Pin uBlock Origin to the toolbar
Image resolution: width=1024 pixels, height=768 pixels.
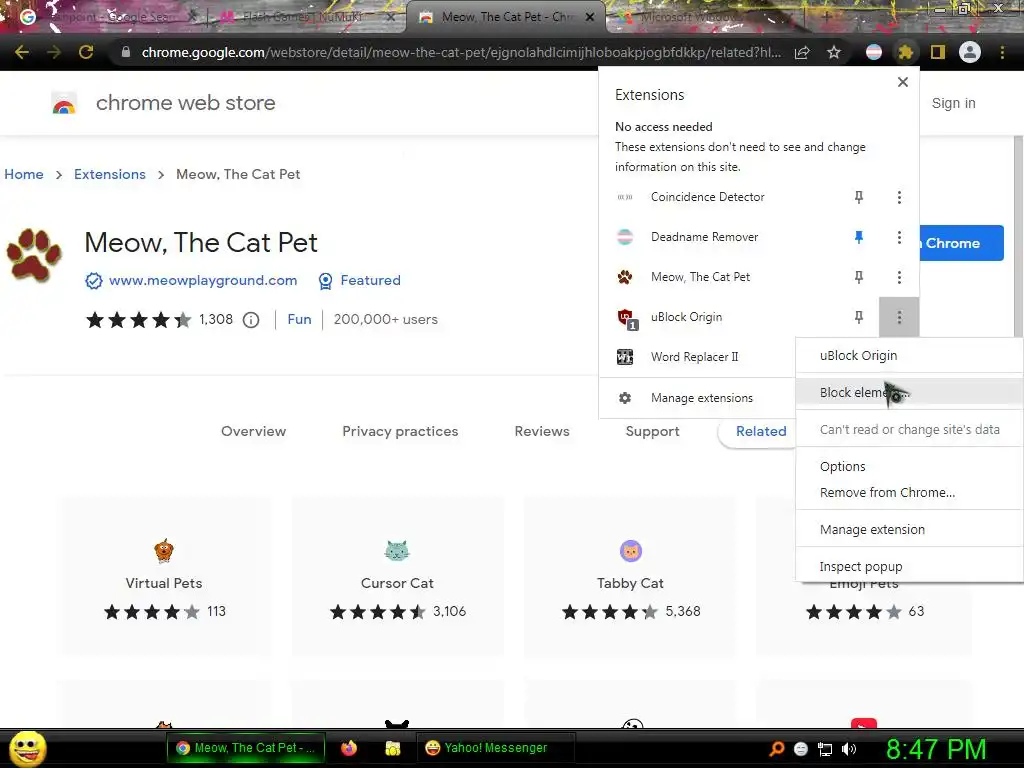click(x=859, y=317)
